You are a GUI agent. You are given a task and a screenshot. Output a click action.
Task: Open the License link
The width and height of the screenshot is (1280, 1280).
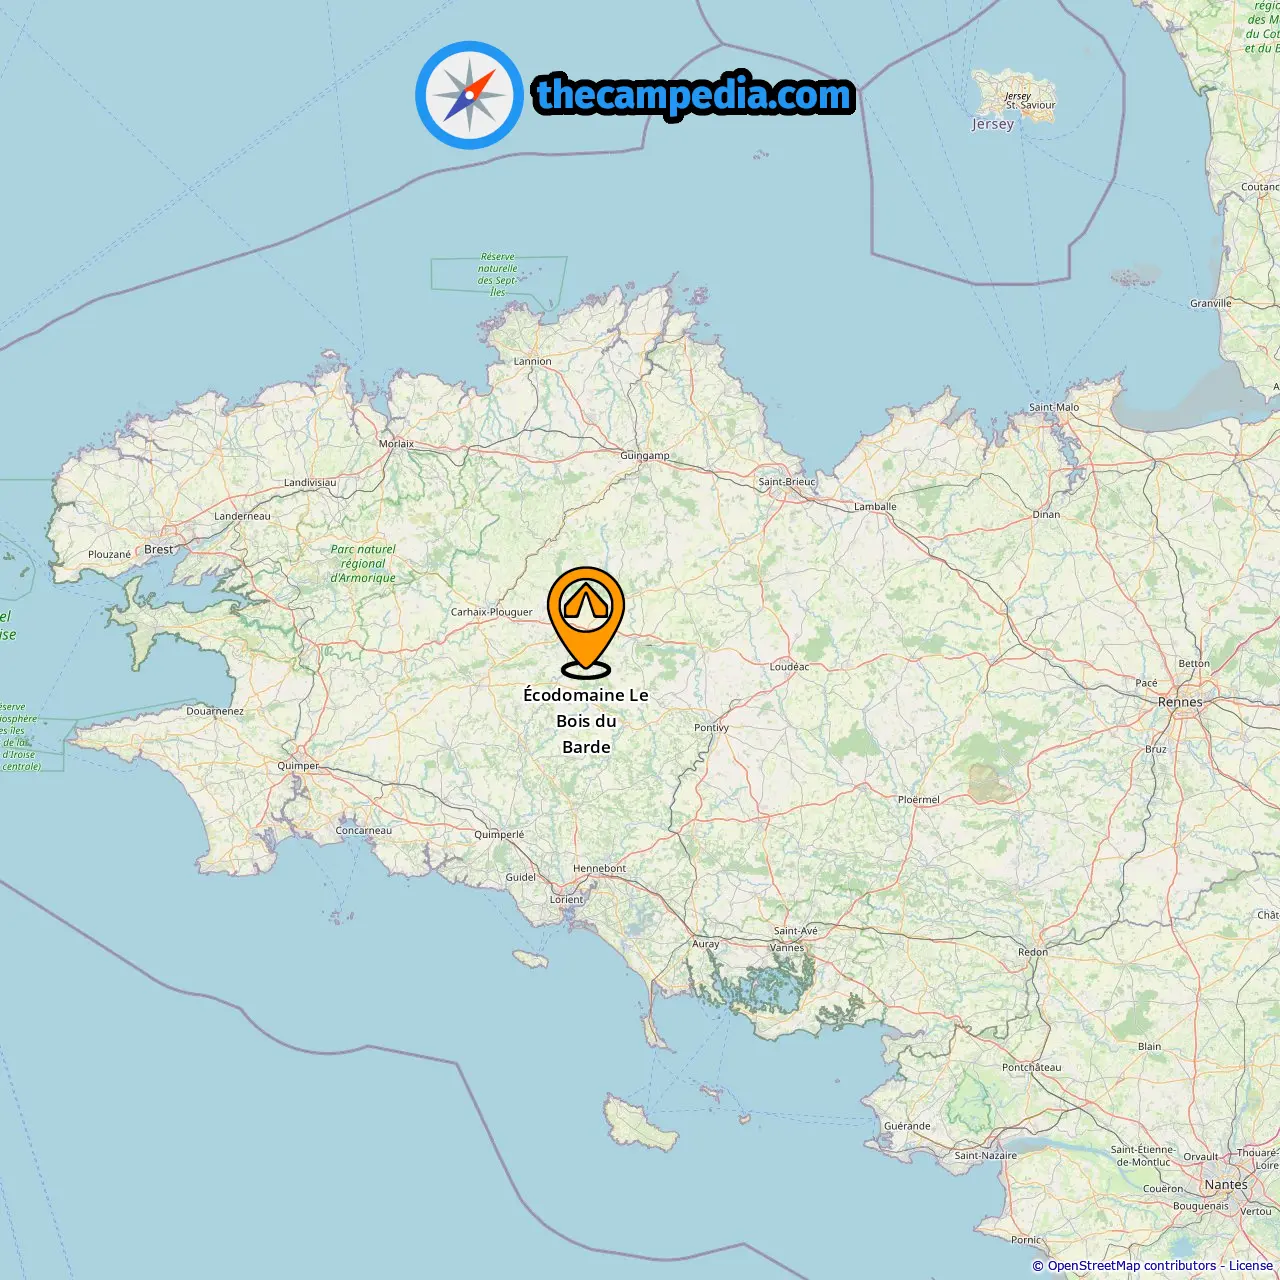1251,1266
